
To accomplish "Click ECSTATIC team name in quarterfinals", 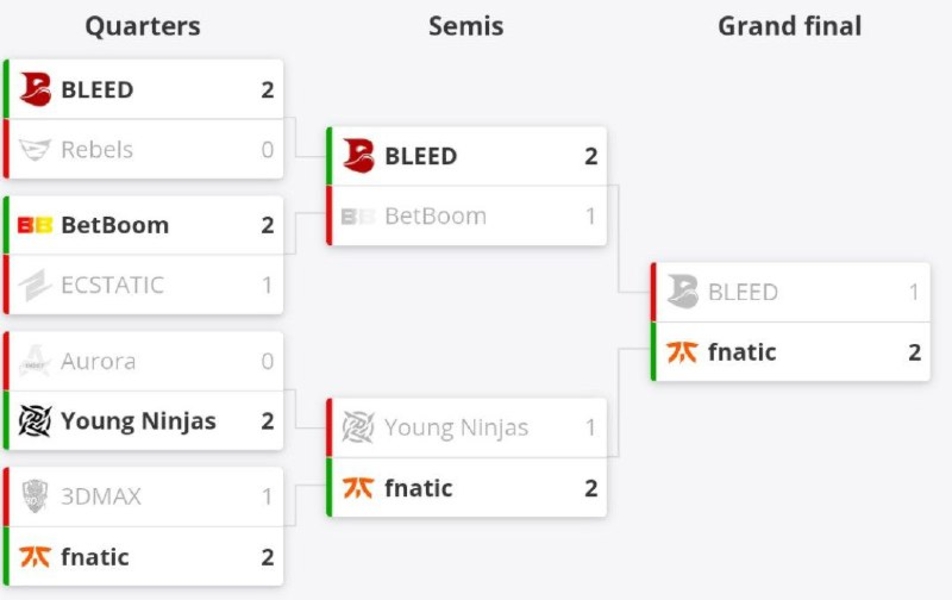I will click(112, 286).
